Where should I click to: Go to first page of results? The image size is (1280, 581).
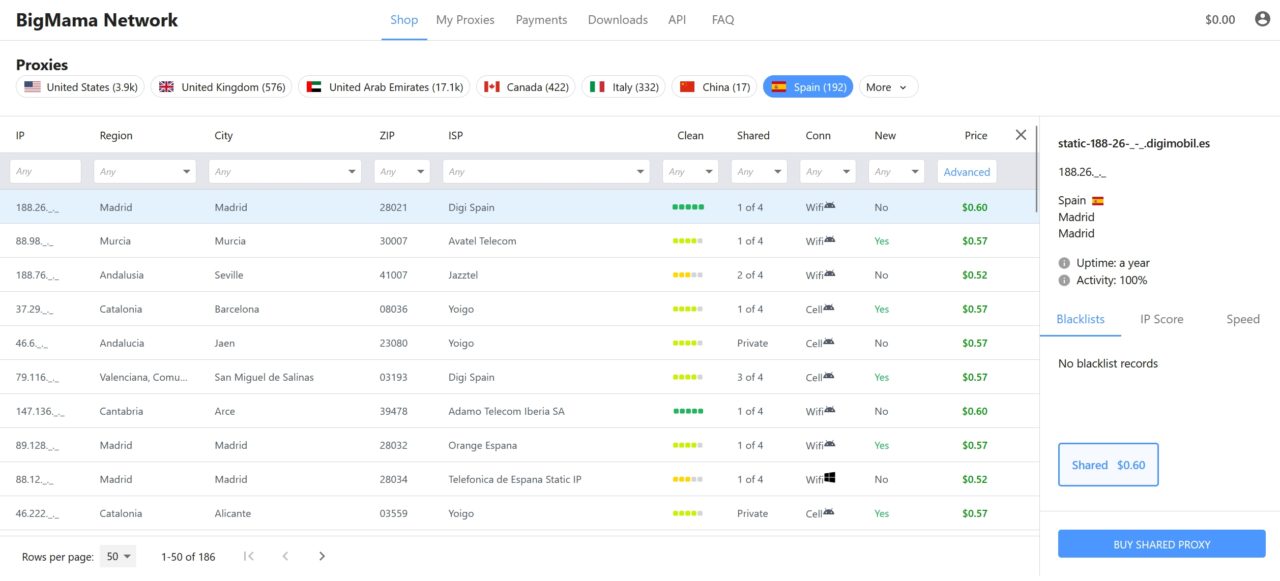(249, 556)
